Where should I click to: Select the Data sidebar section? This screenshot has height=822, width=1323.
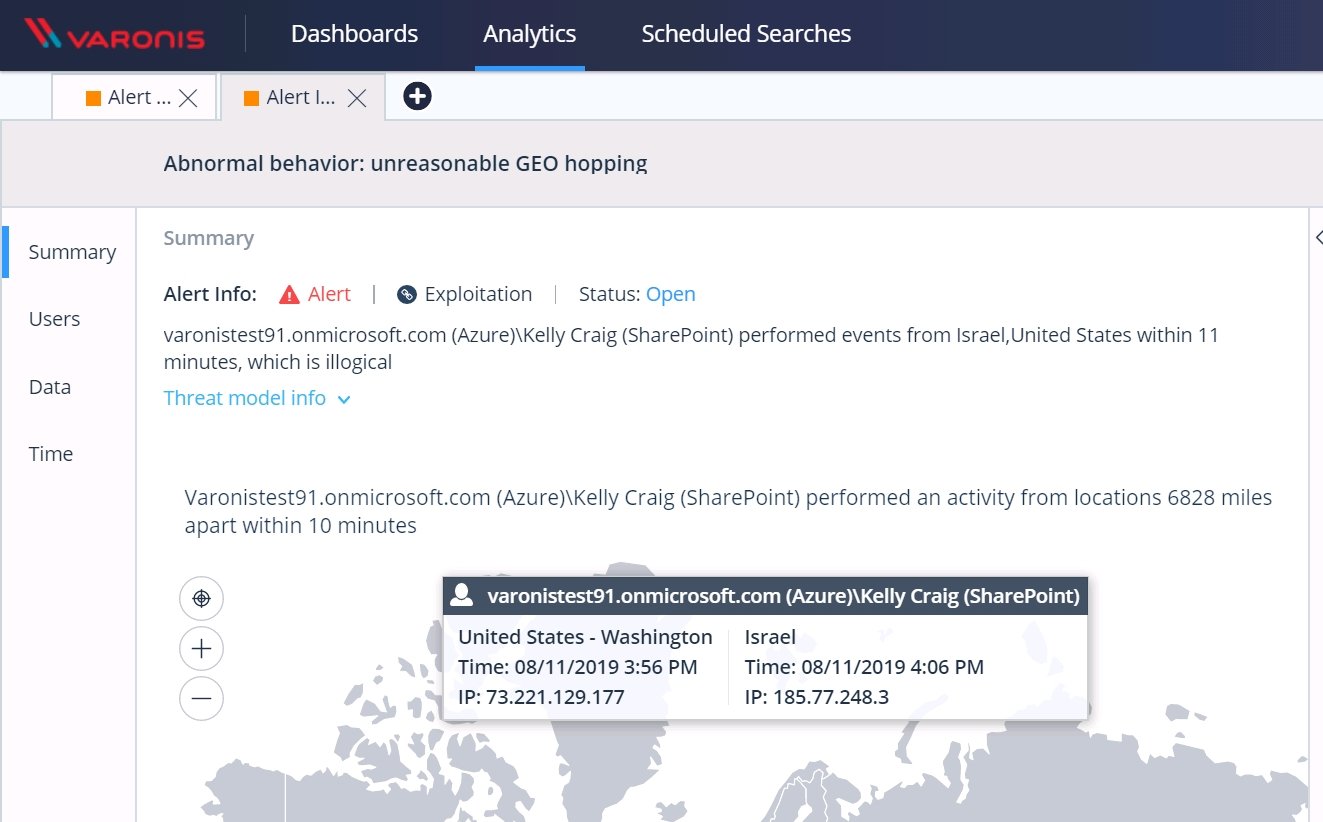[x=50, y=387]
